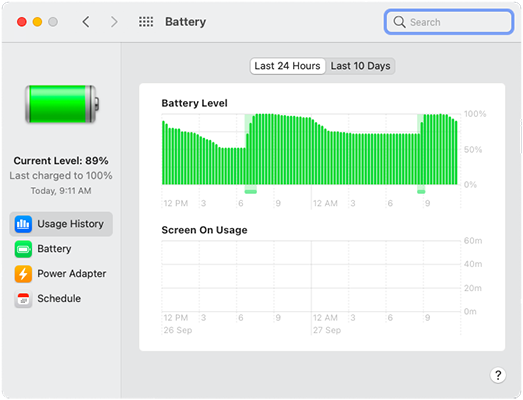The width and height of the screenshot is (523, 400).
Task: Switch to Last 10 Days view
Action: click(360, 66)
